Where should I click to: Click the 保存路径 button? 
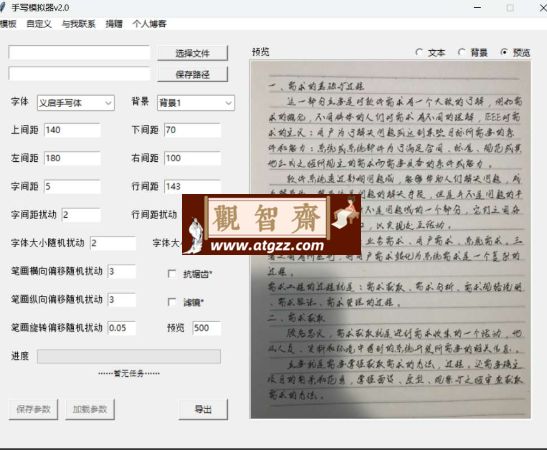point(193,74)
